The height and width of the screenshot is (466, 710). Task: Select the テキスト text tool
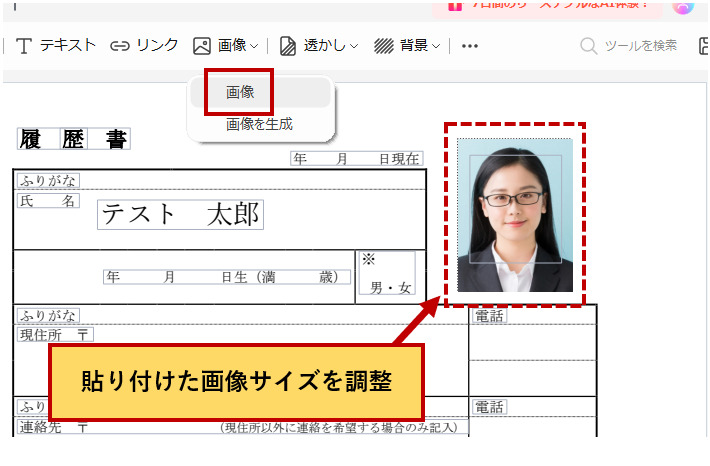click(x=56, y=45)
